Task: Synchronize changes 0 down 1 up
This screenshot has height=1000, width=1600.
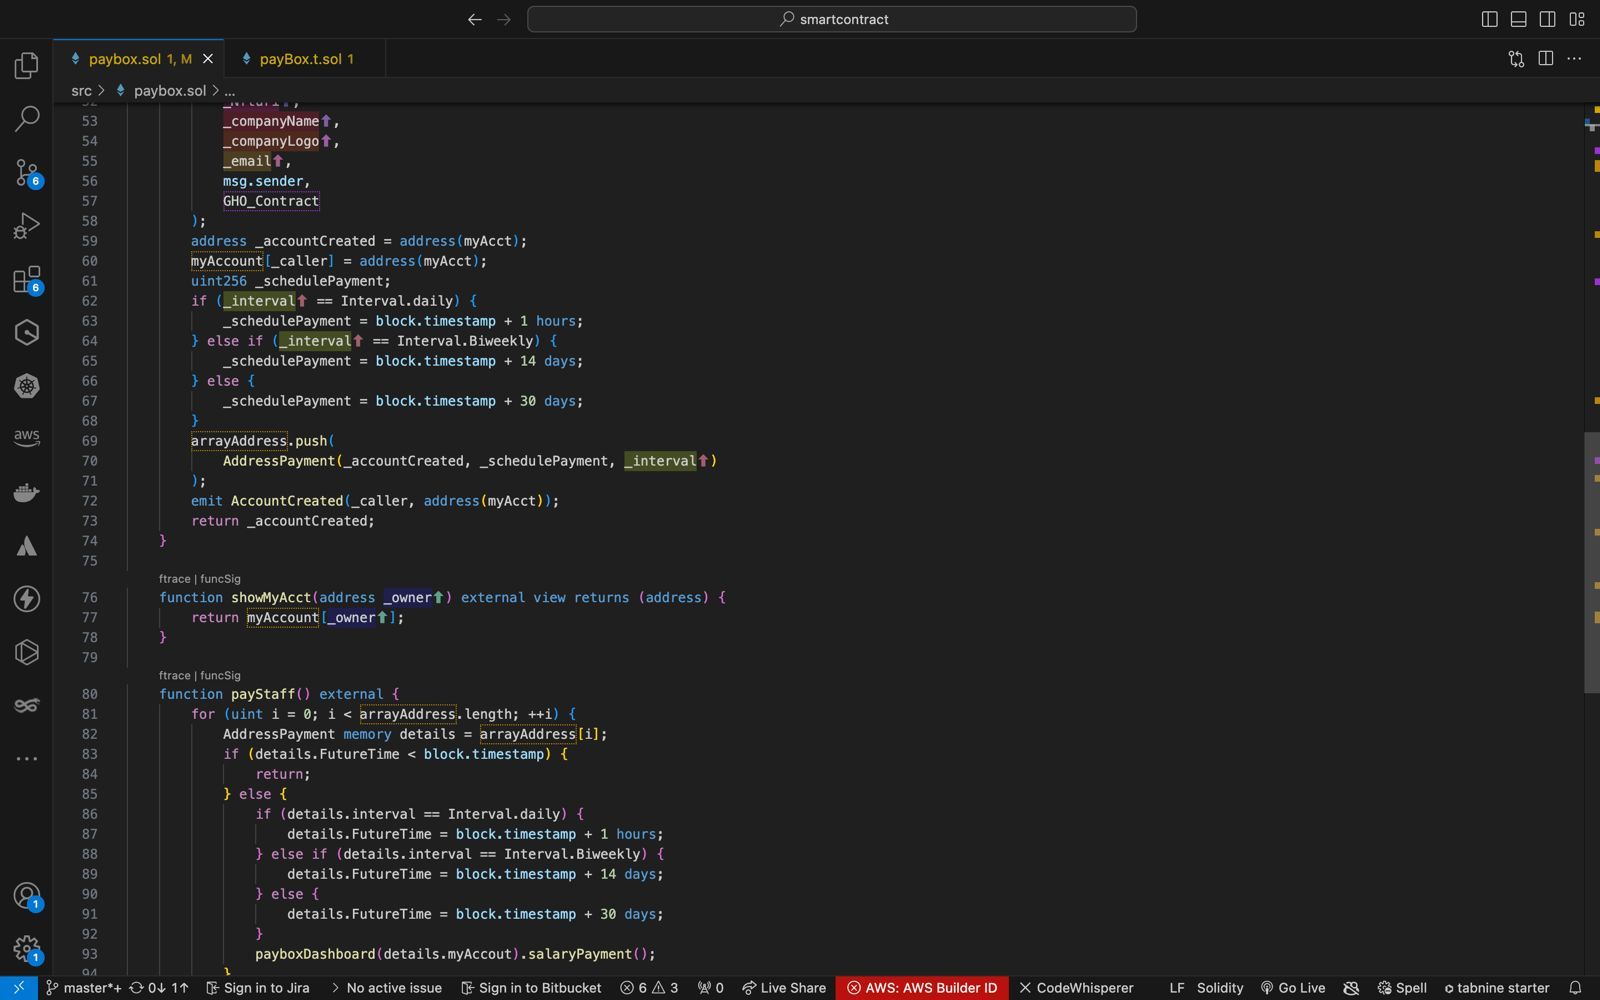Action: (x=158, y=988)
